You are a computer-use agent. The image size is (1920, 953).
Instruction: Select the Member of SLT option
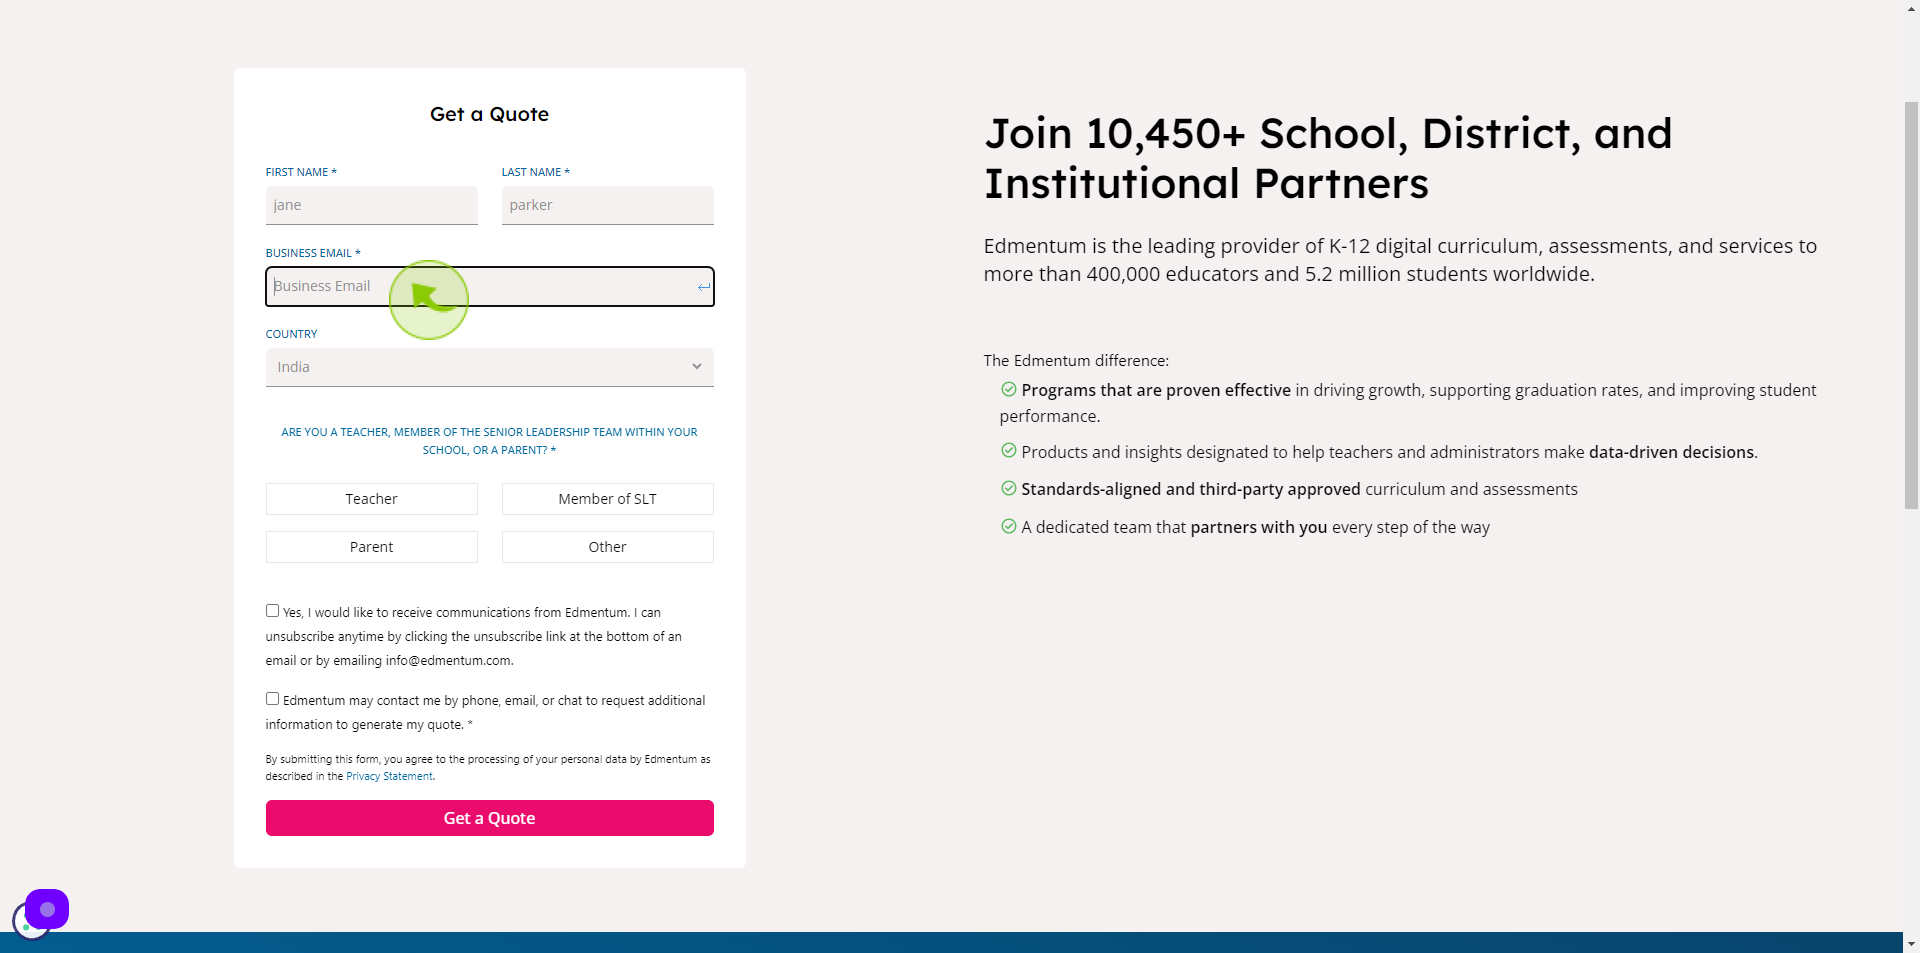[x=608, y=499]
